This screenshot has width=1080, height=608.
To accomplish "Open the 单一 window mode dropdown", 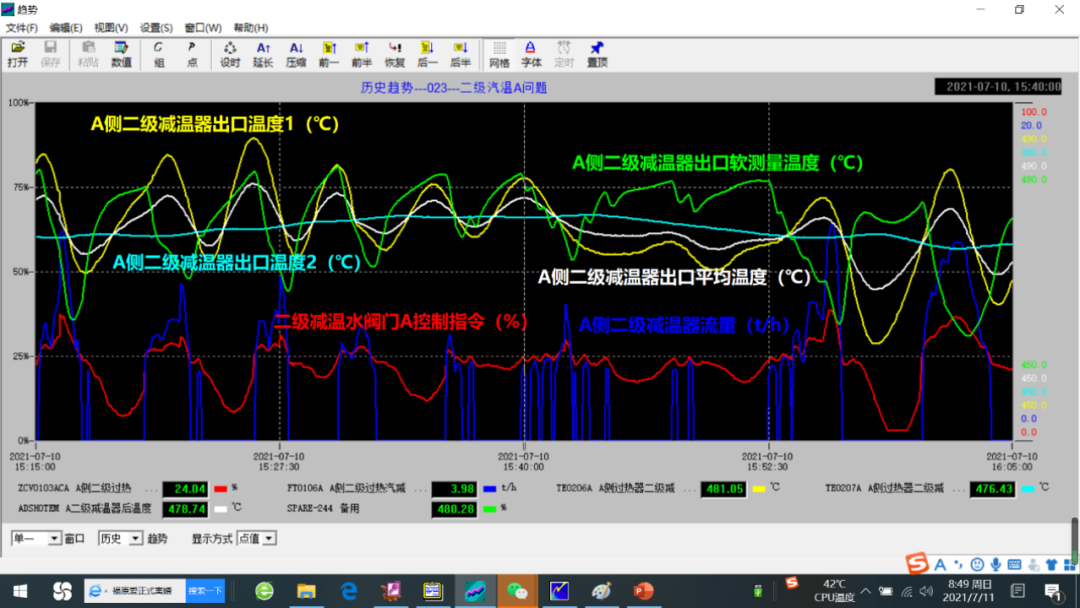I will pos(55,538).
